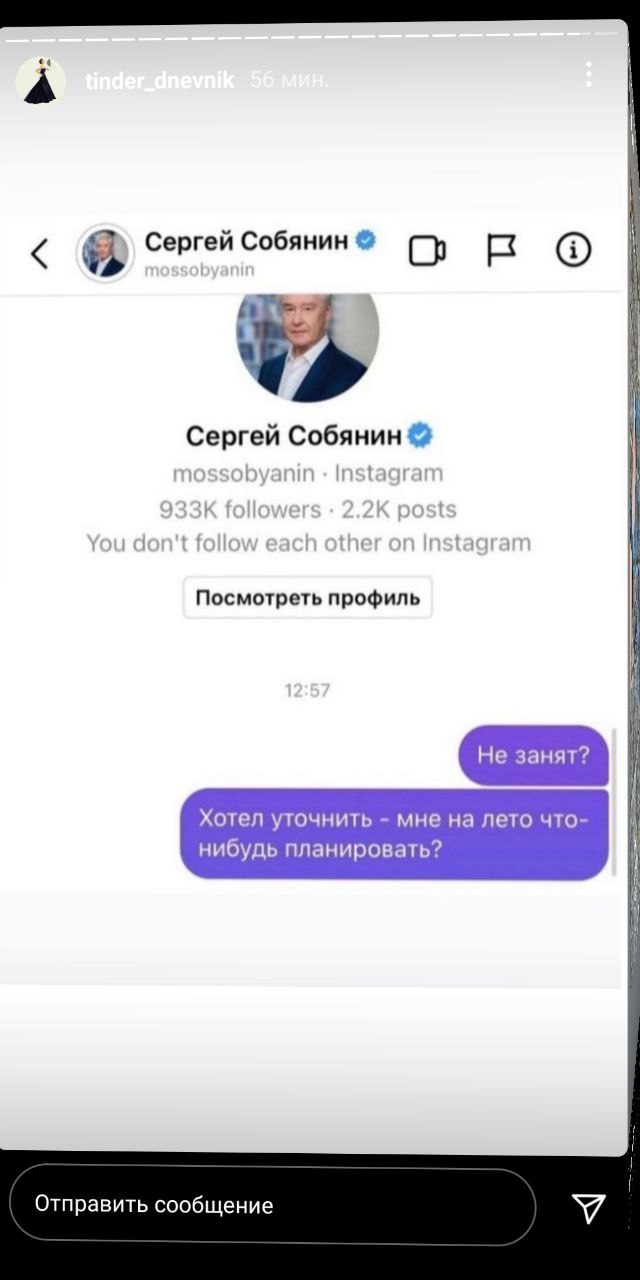Select the 'Не занят?' message bubble
This screenshot has width=640, height=1280.
coord(534,755)
